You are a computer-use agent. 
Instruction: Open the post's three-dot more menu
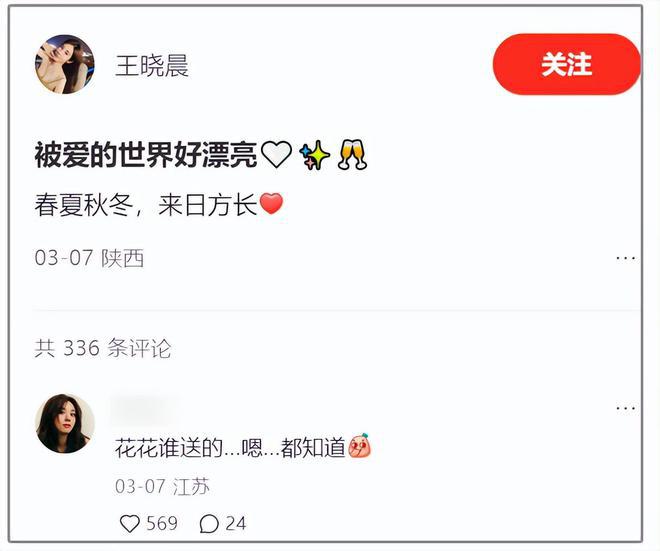625,258
